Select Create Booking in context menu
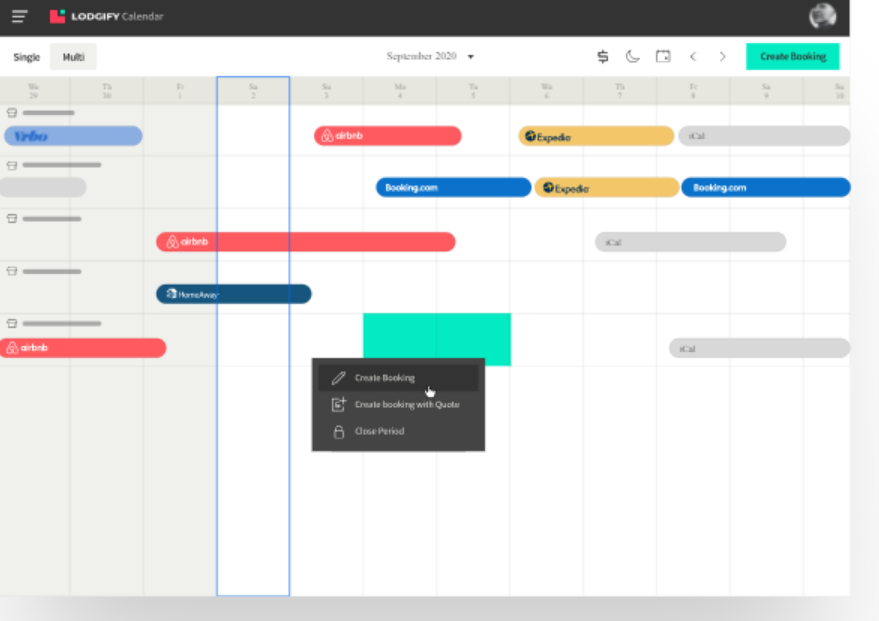Screen dimensions: 879x621 click(385, 378)
